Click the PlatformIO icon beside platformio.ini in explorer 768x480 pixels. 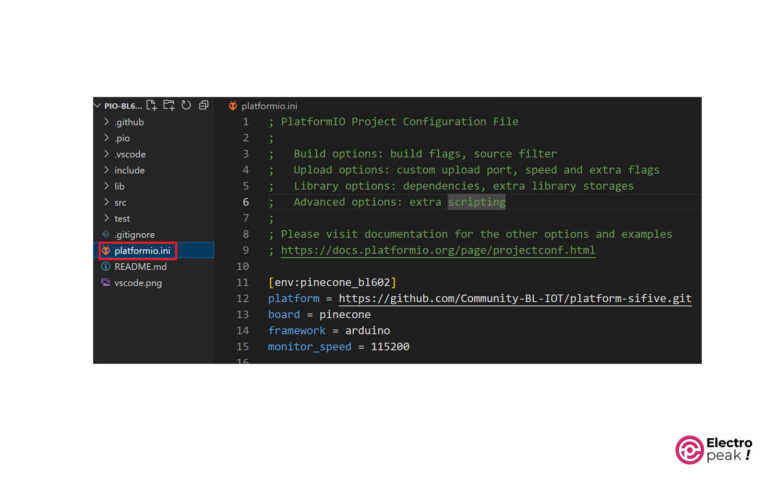[106, 250]
